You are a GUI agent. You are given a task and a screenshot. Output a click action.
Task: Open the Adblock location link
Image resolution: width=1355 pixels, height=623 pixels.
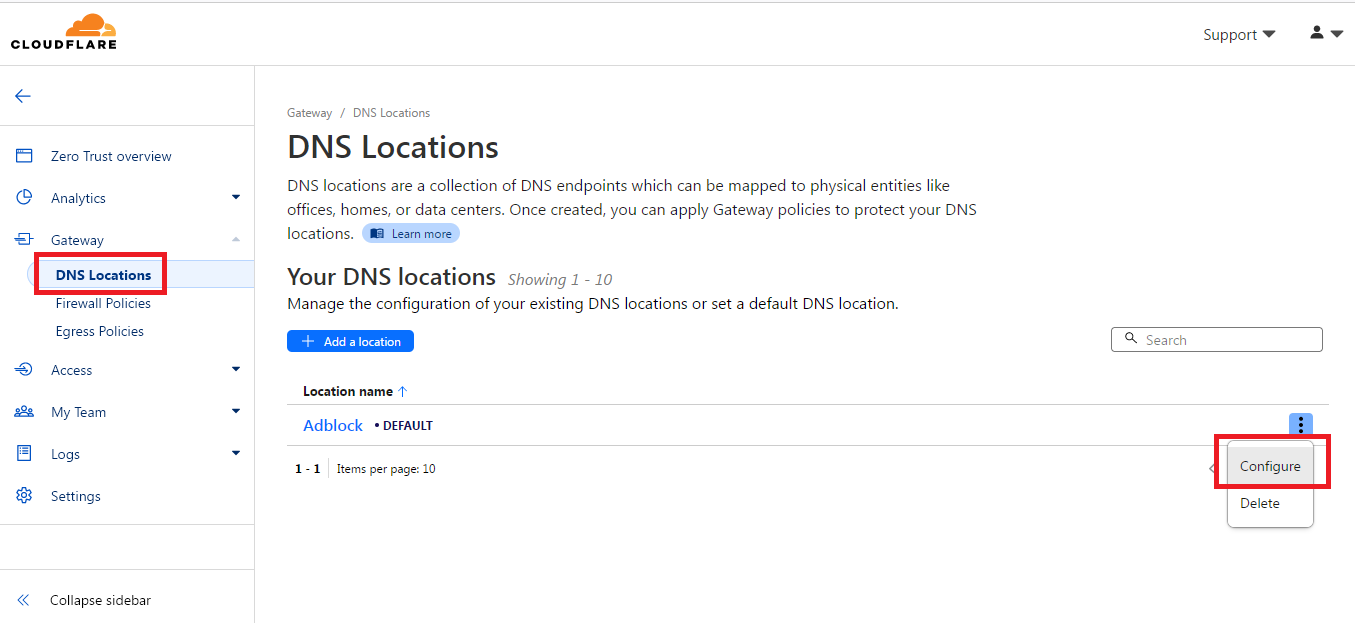333,425
